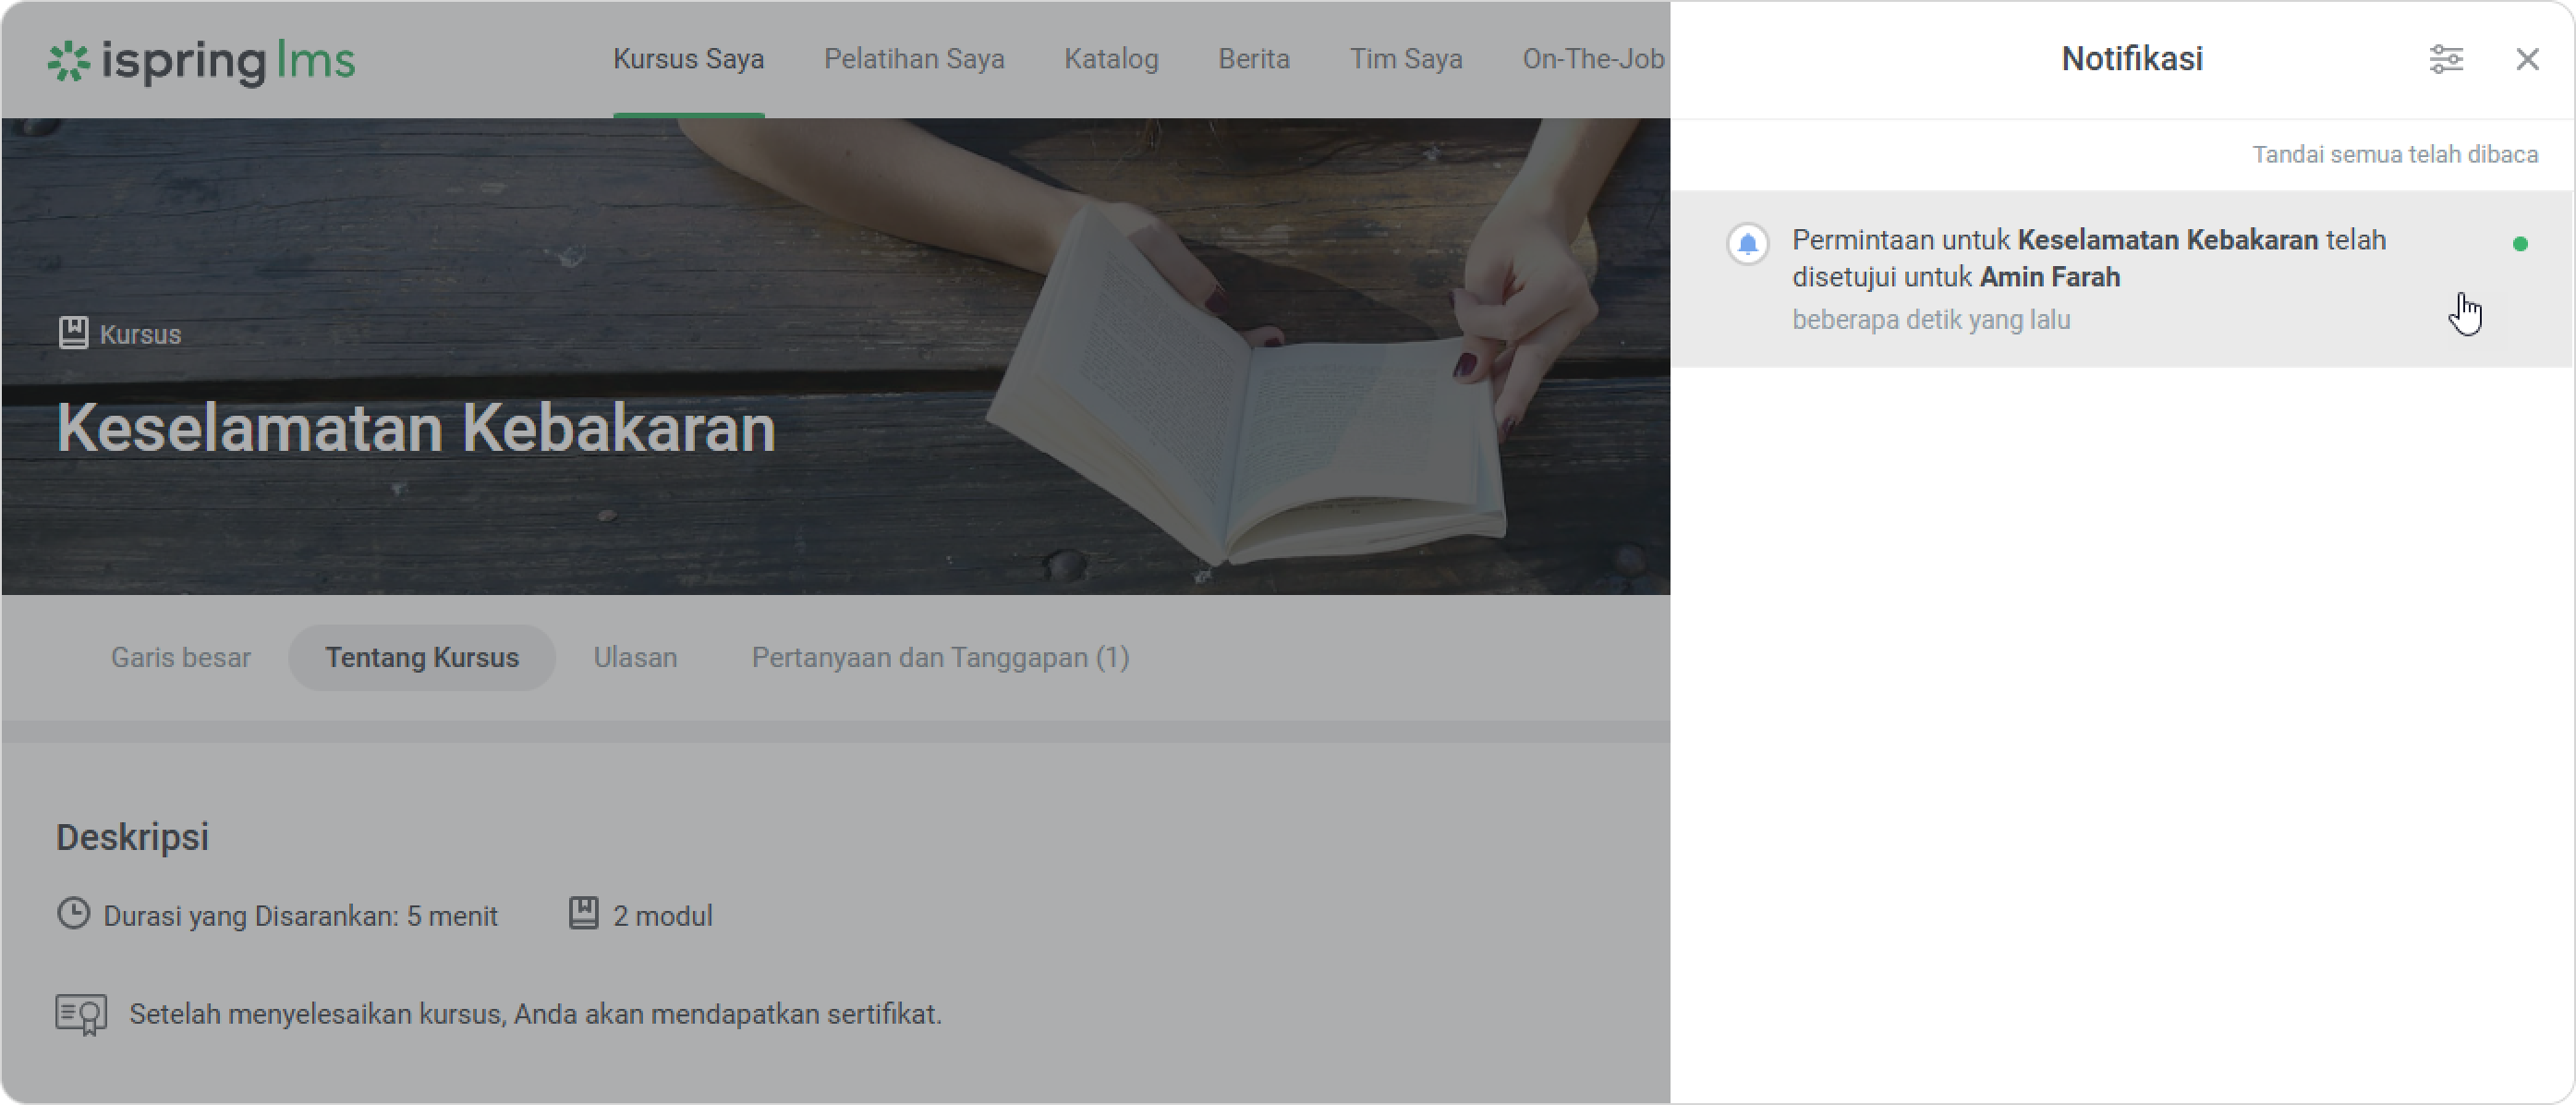Image resolution: width=2576 pixels, height=1105 pixels.
Task: Click Tandai semua telah dibaca link
Action: 2394,155
